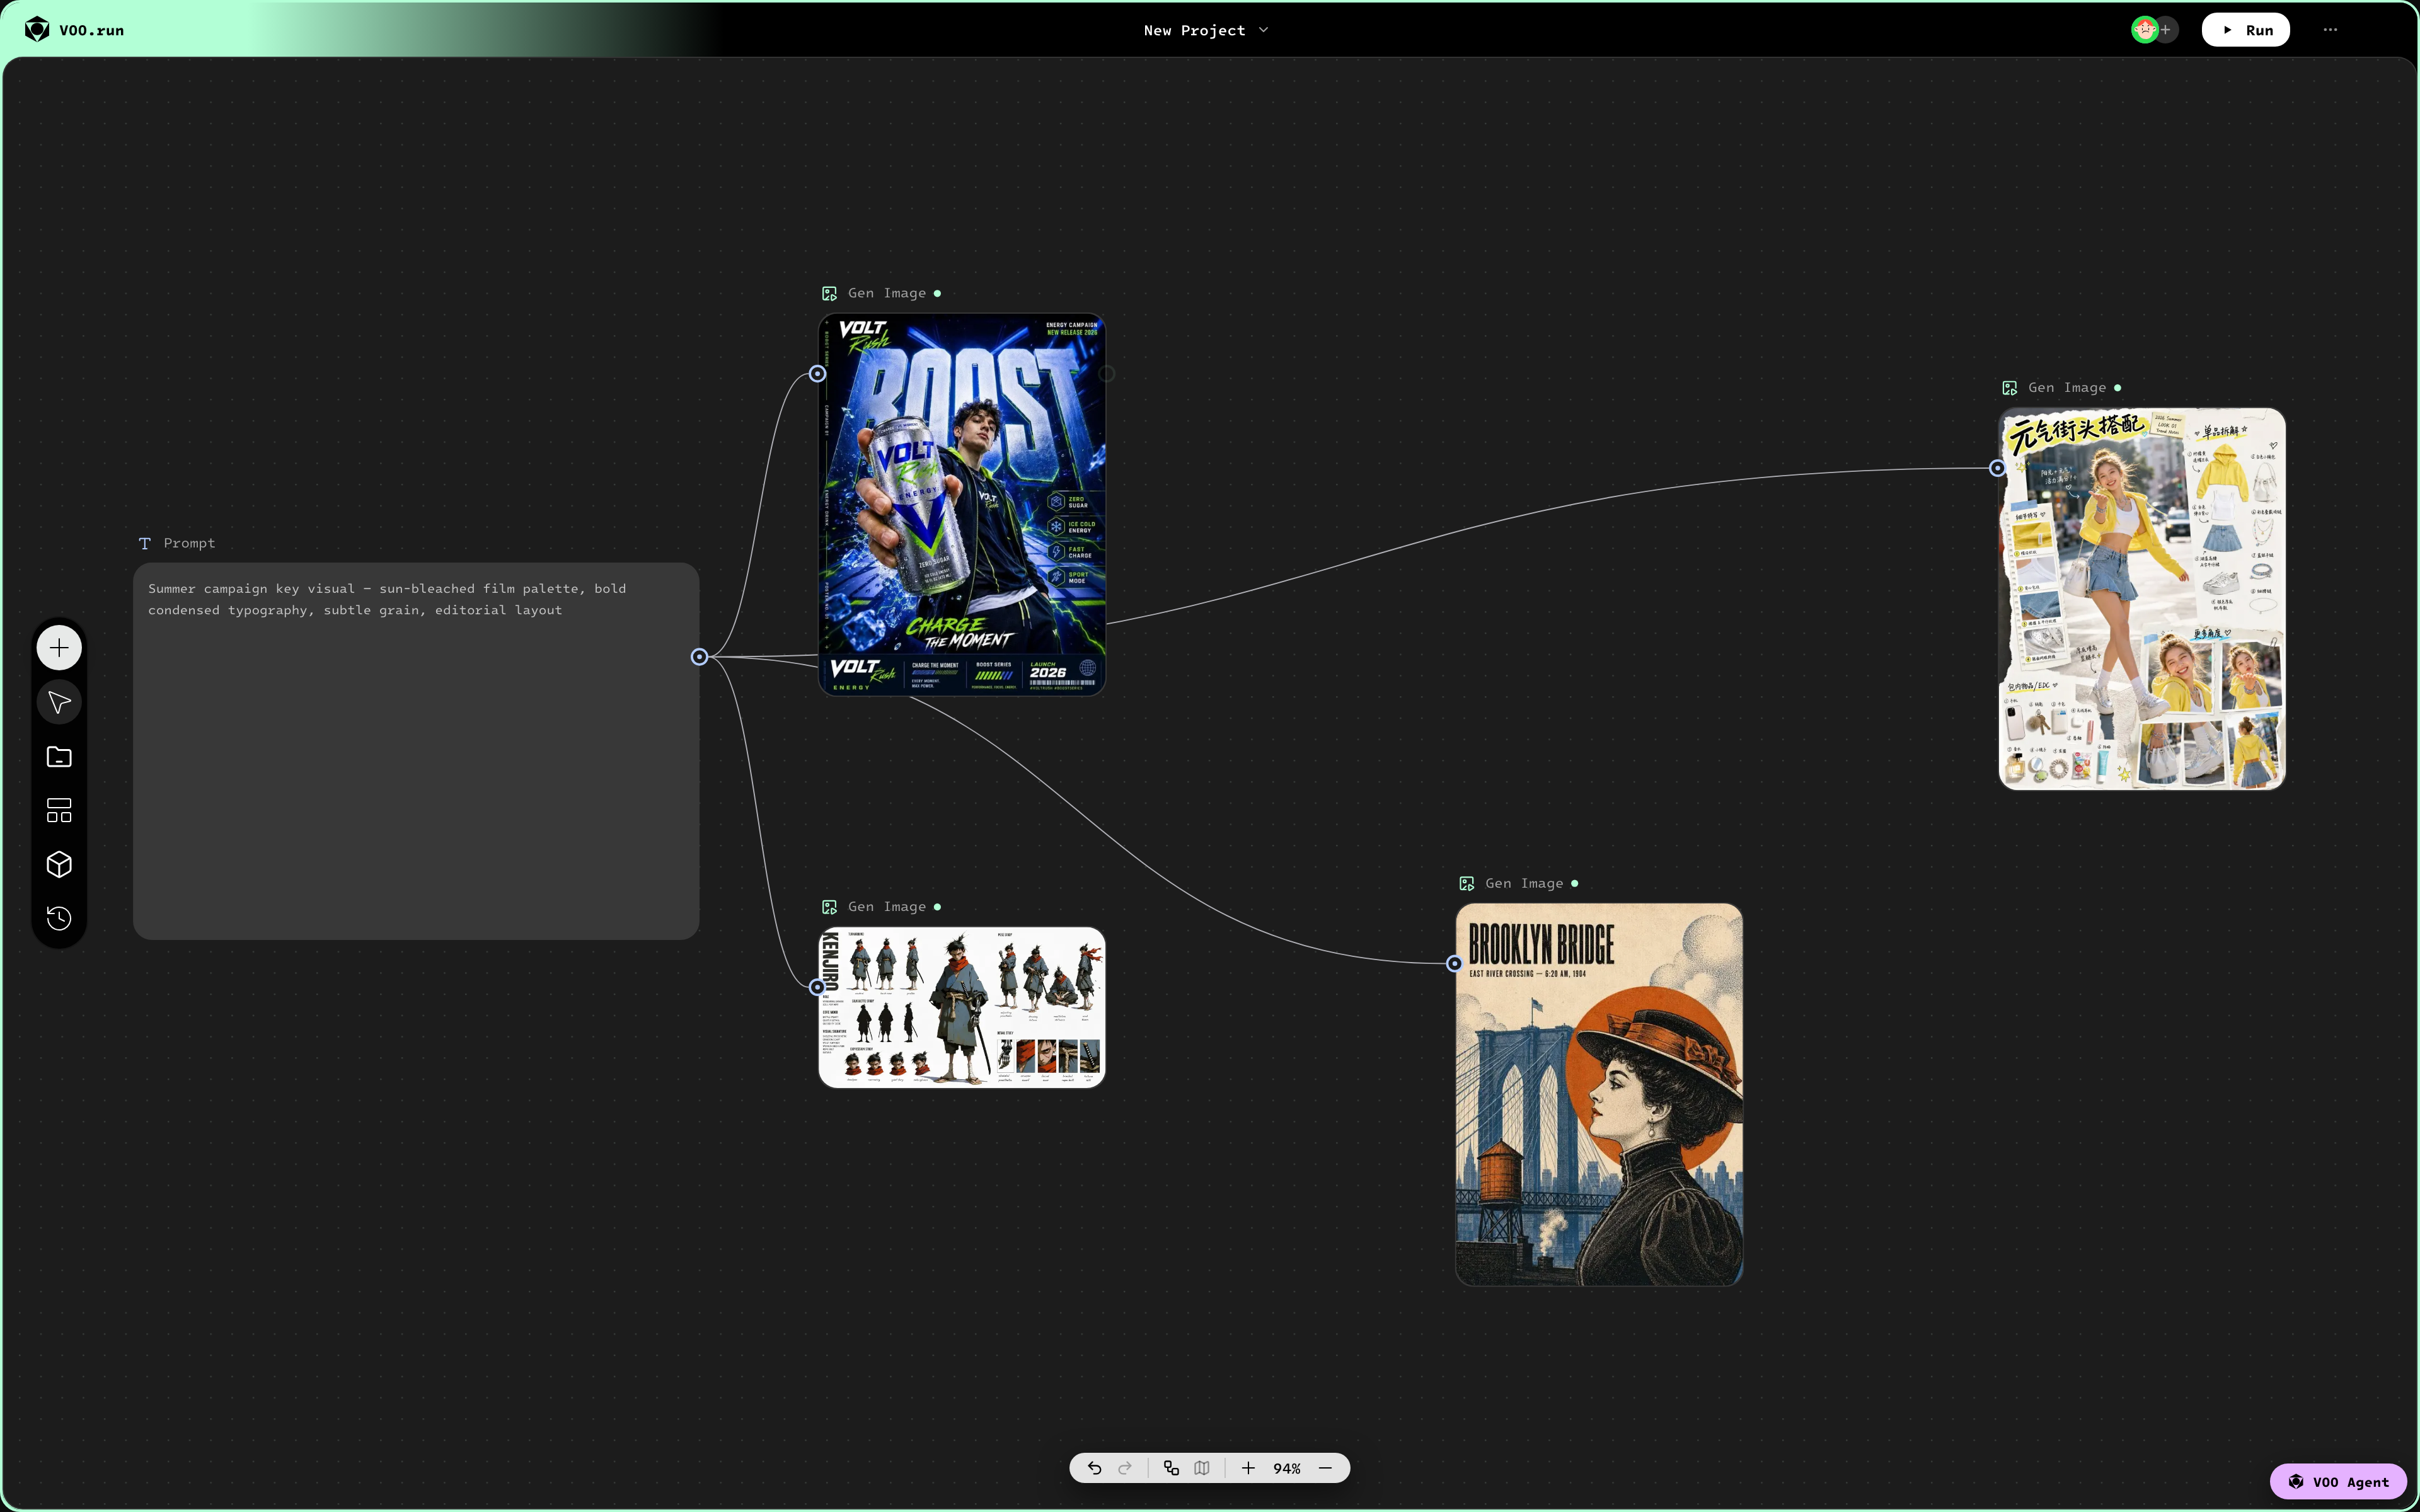Select the cursor pointer tool
The image size is (2420, 1512).
click(x=59, y=703)
